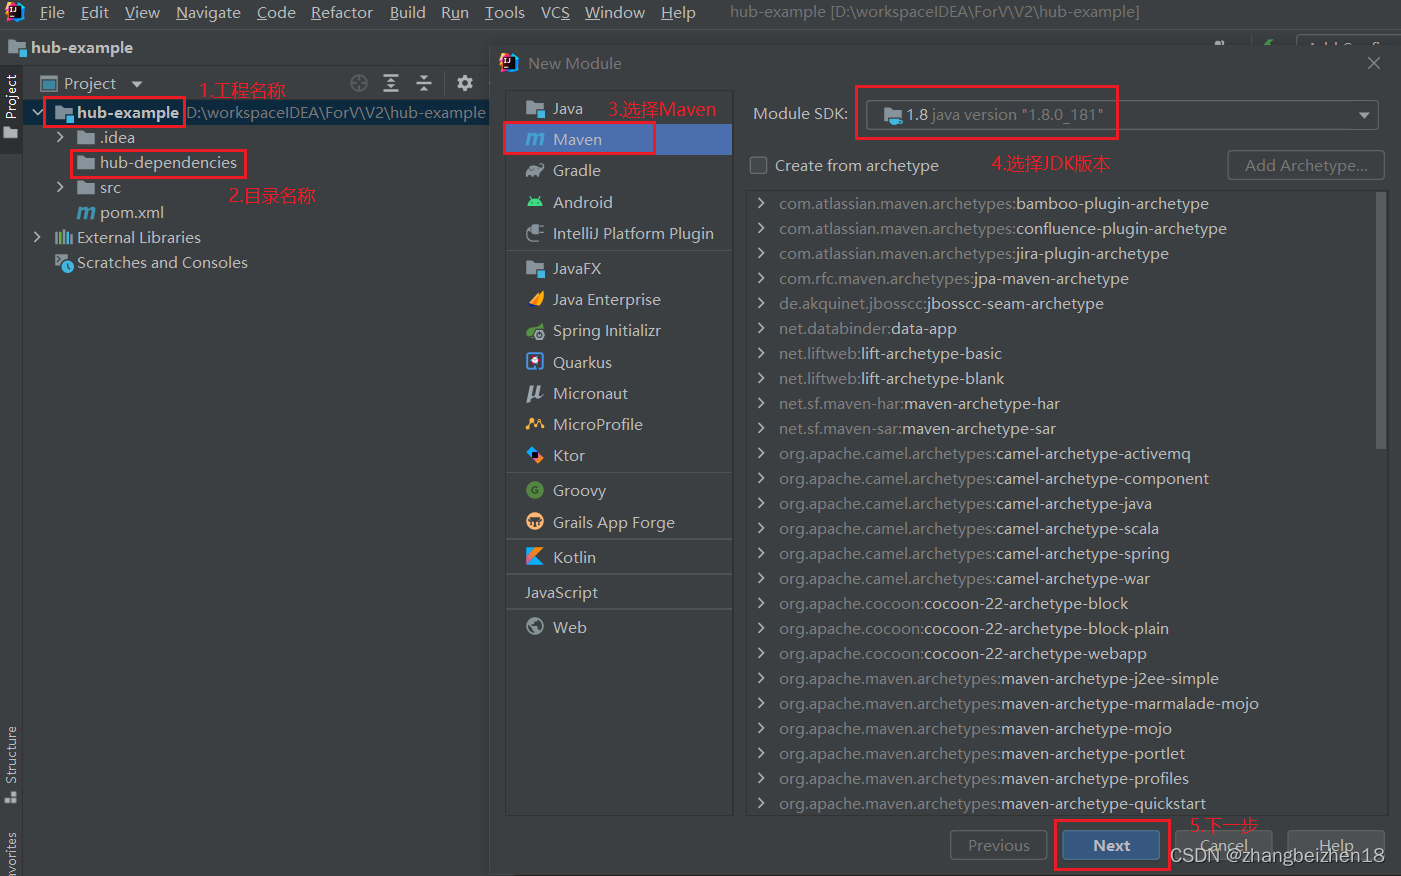Enable Create from archetype checkbox

pos(759,165)
